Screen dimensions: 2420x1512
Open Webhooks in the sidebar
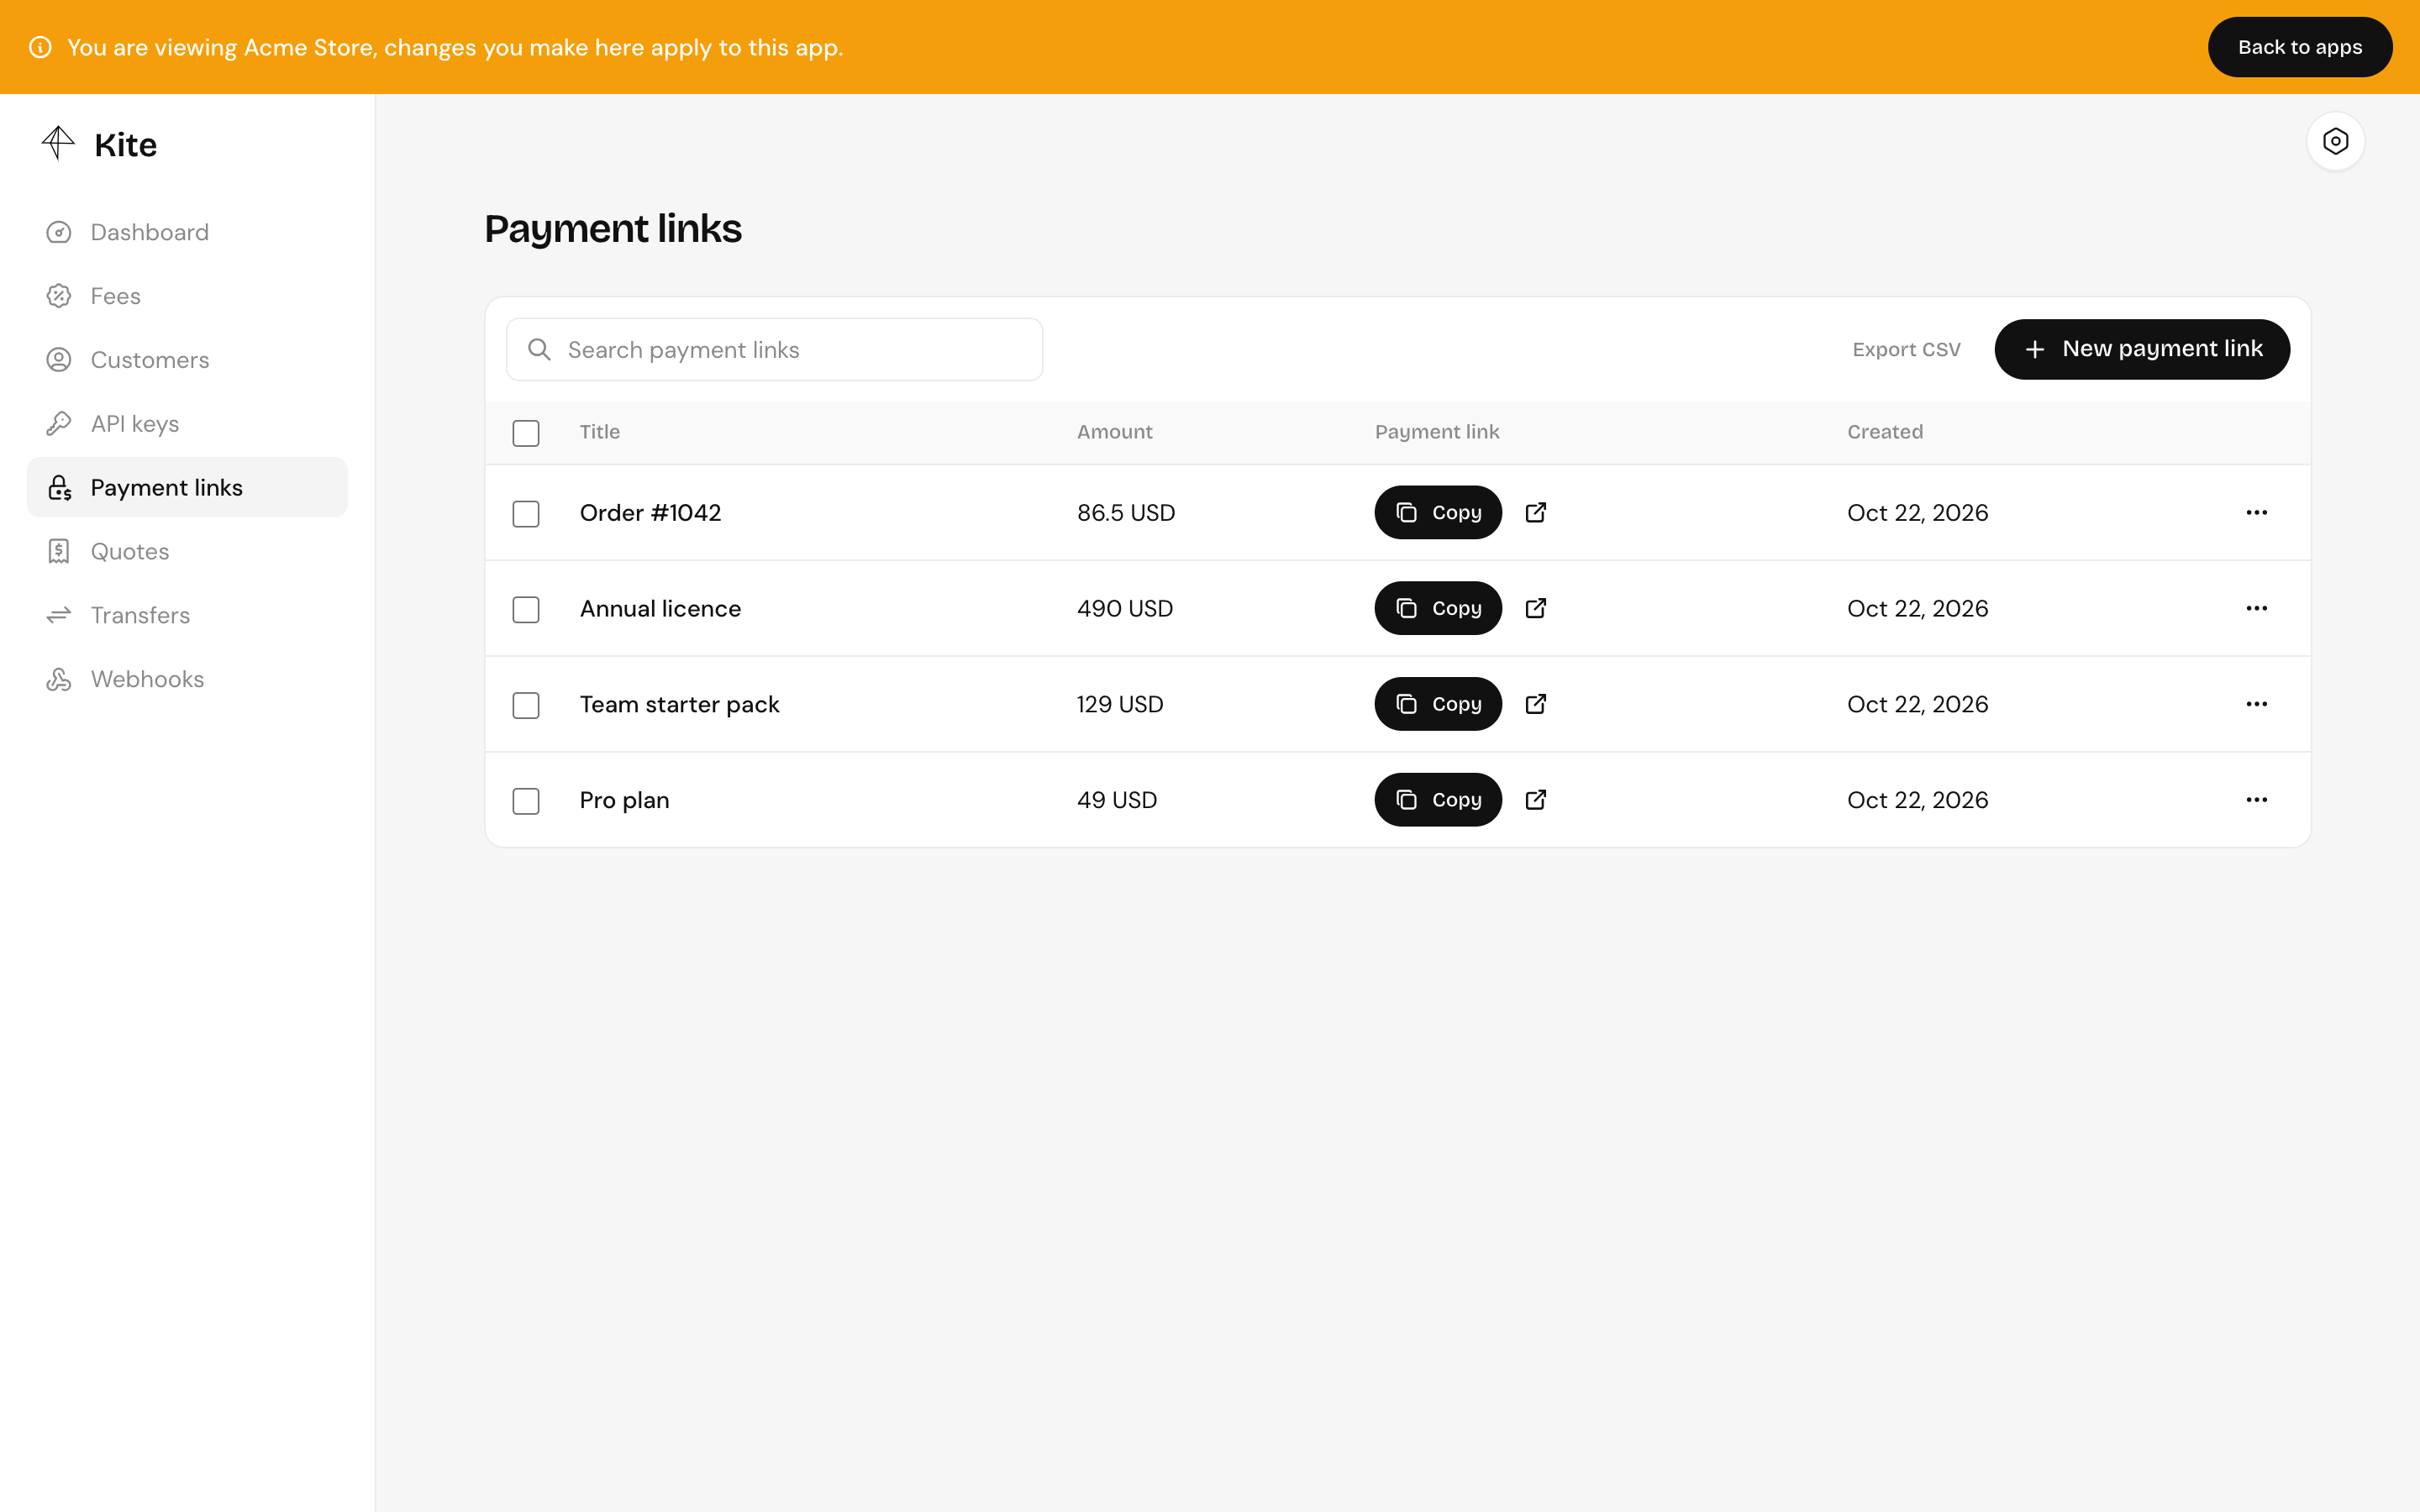tap(187, 679)
